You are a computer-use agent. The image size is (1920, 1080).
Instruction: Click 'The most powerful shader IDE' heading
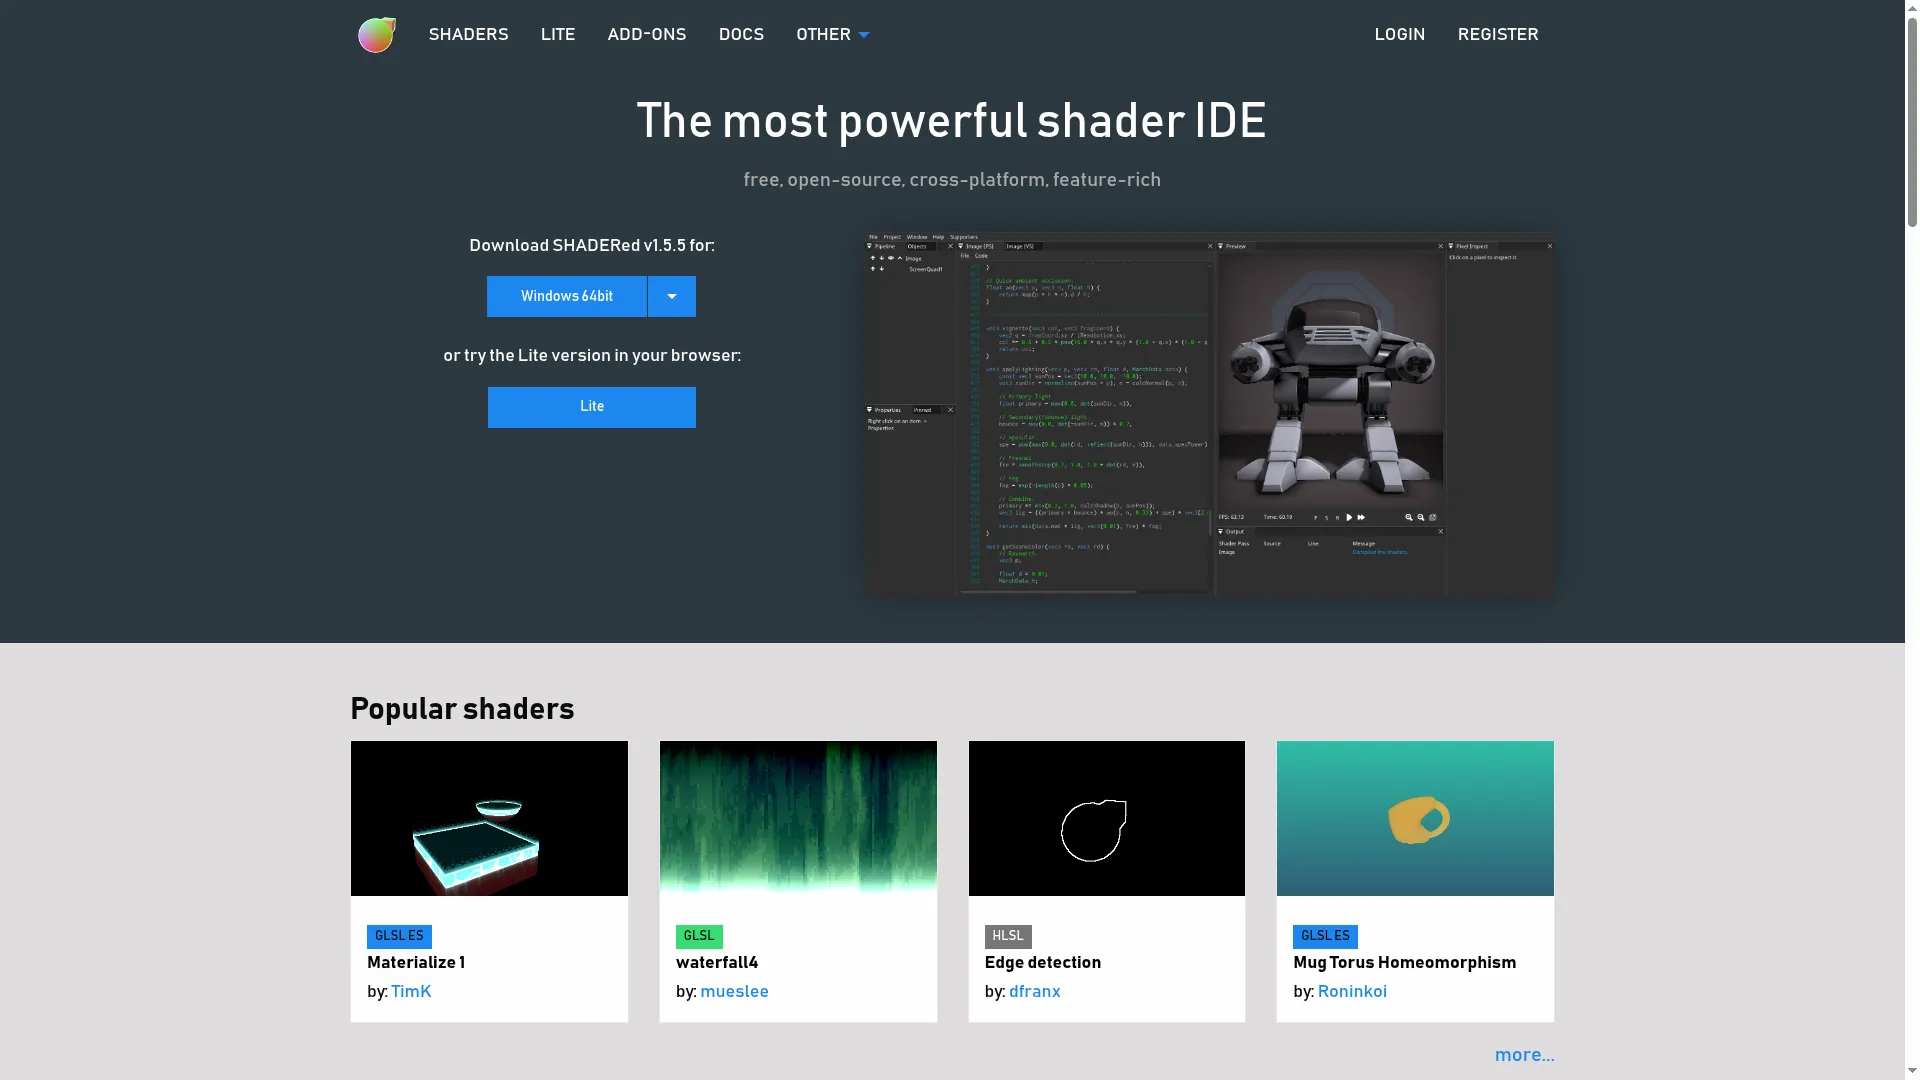(x=951, y=122)
